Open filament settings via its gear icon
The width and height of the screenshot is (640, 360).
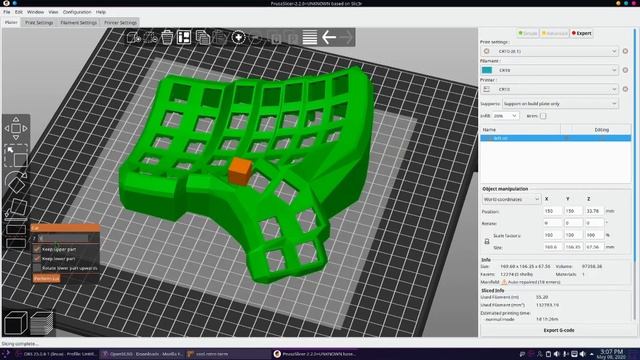625,70
